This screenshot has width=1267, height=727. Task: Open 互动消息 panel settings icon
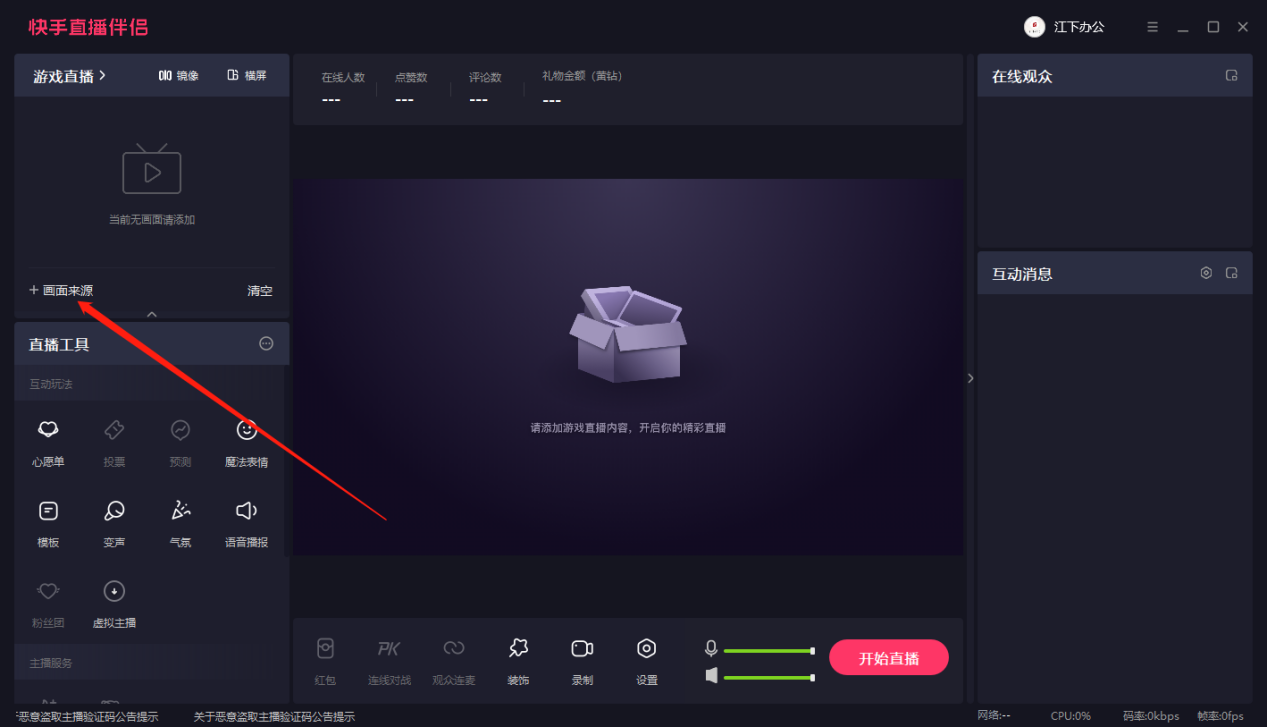tap(1206, 273)
